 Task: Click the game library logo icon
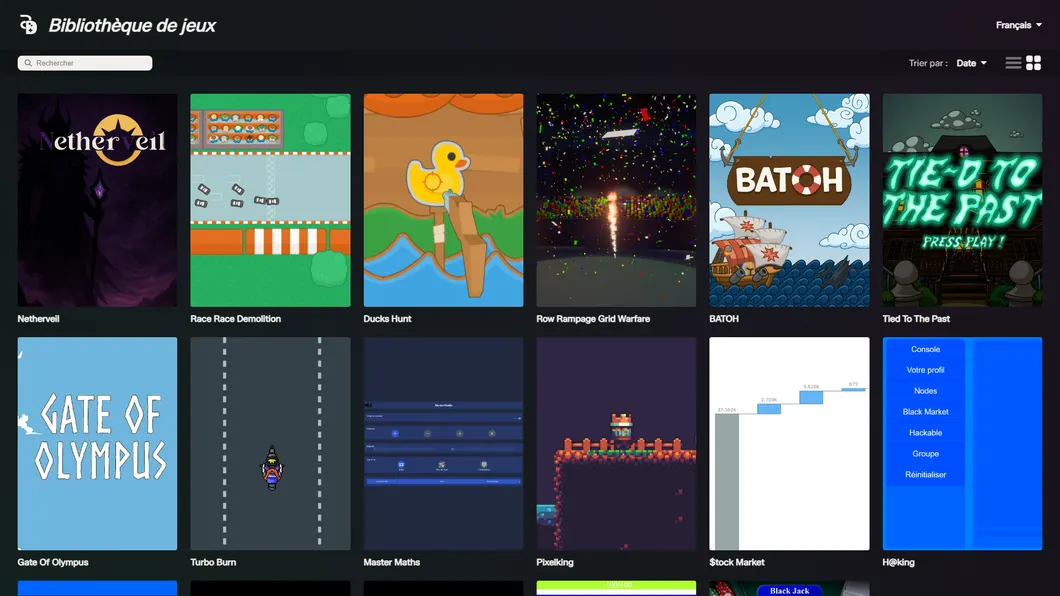(x=28, y=25)
